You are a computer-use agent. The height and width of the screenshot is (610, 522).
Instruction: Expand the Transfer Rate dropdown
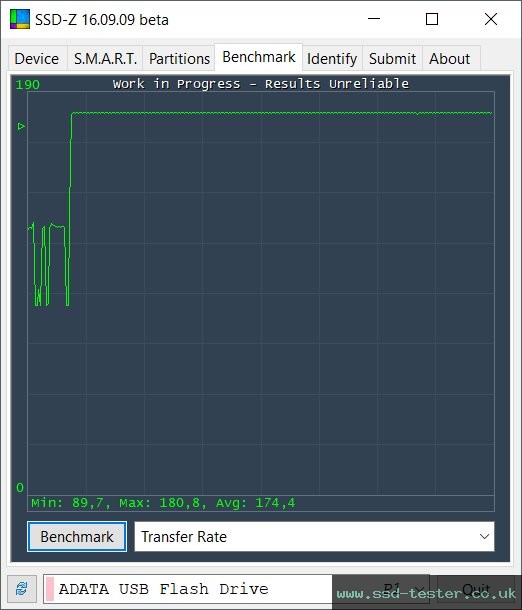(x=314, y=536)
